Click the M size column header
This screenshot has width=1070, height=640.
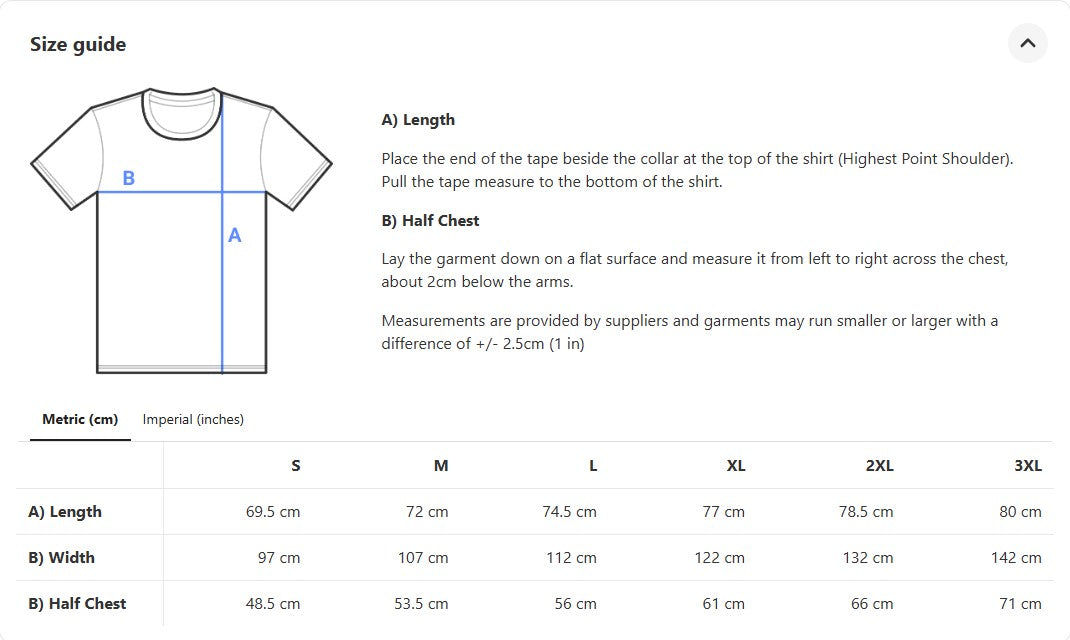point(440,465)
